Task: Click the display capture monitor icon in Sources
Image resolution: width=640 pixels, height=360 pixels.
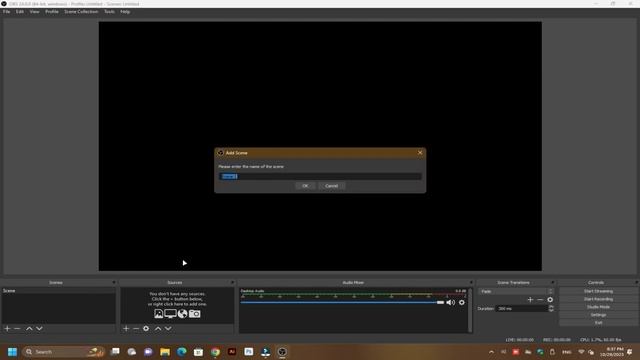Action: (x=171, y=313)
